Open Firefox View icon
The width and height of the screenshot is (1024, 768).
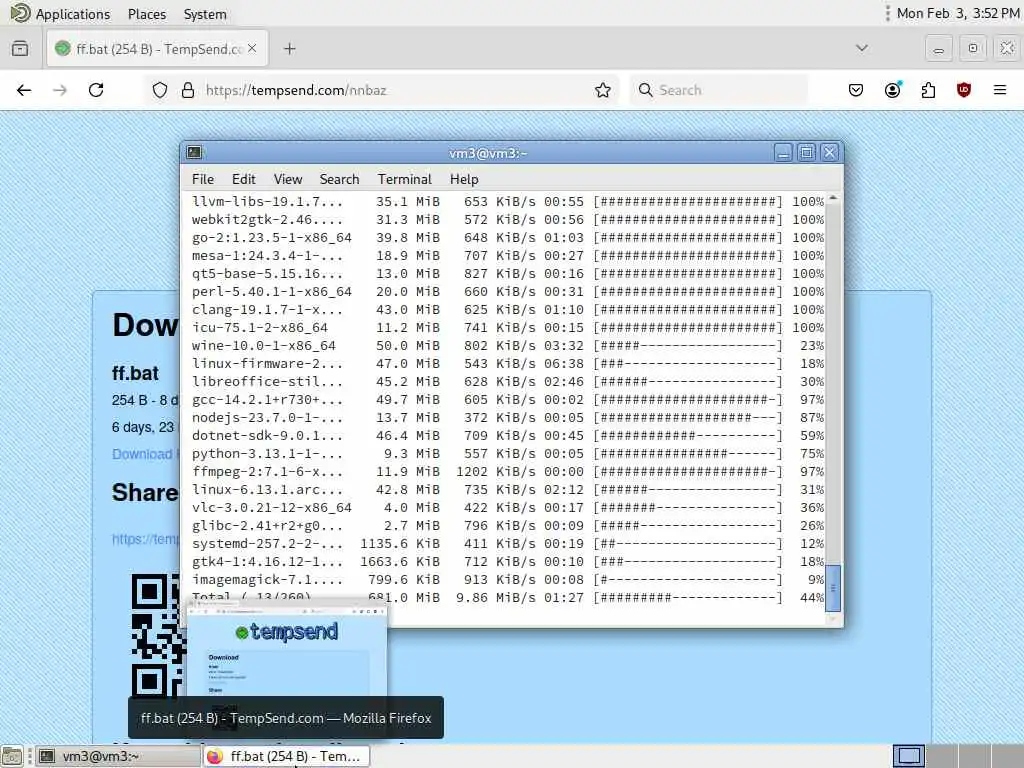(x=20, y=49)
